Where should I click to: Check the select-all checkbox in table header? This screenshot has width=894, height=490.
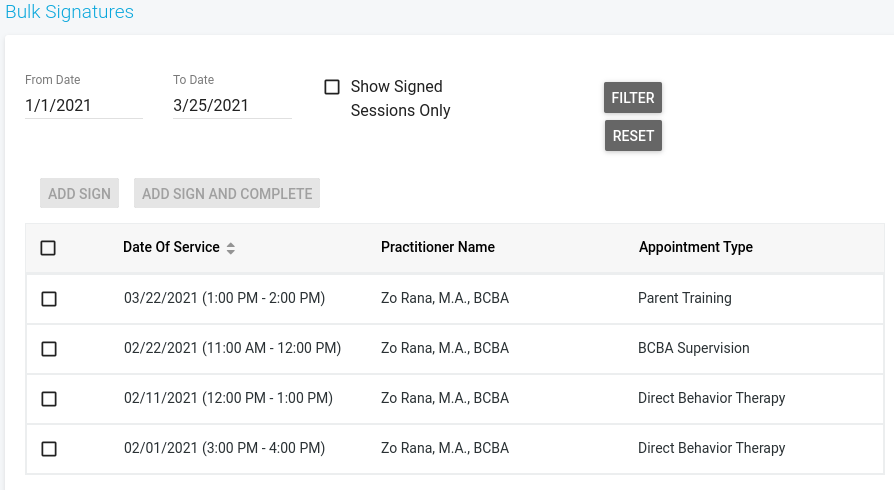pyautogui.click(x=48, y=248)
